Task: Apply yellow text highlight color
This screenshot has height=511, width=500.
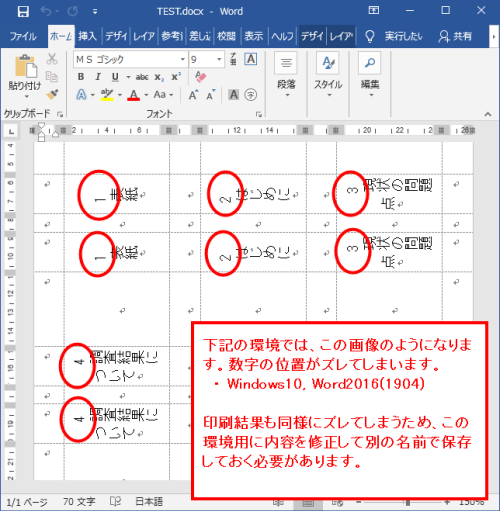Action: [107, 95]
